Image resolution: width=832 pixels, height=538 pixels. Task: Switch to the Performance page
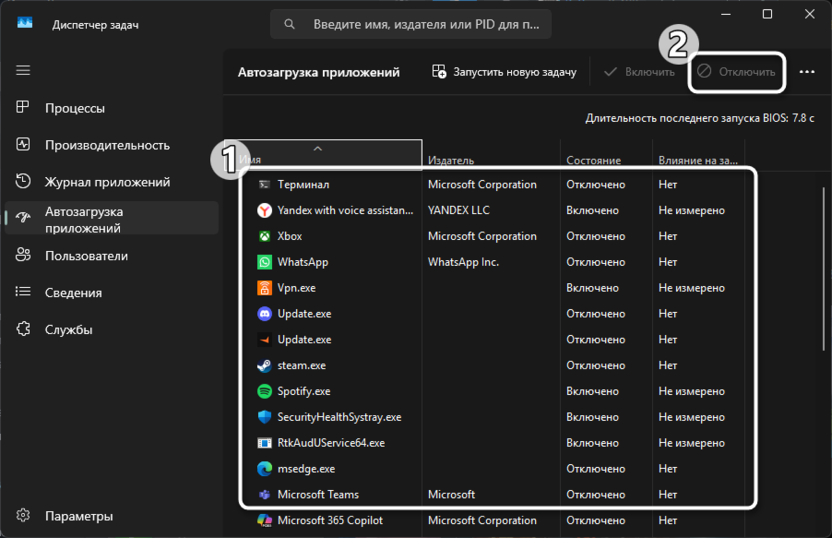pos(106,145)
